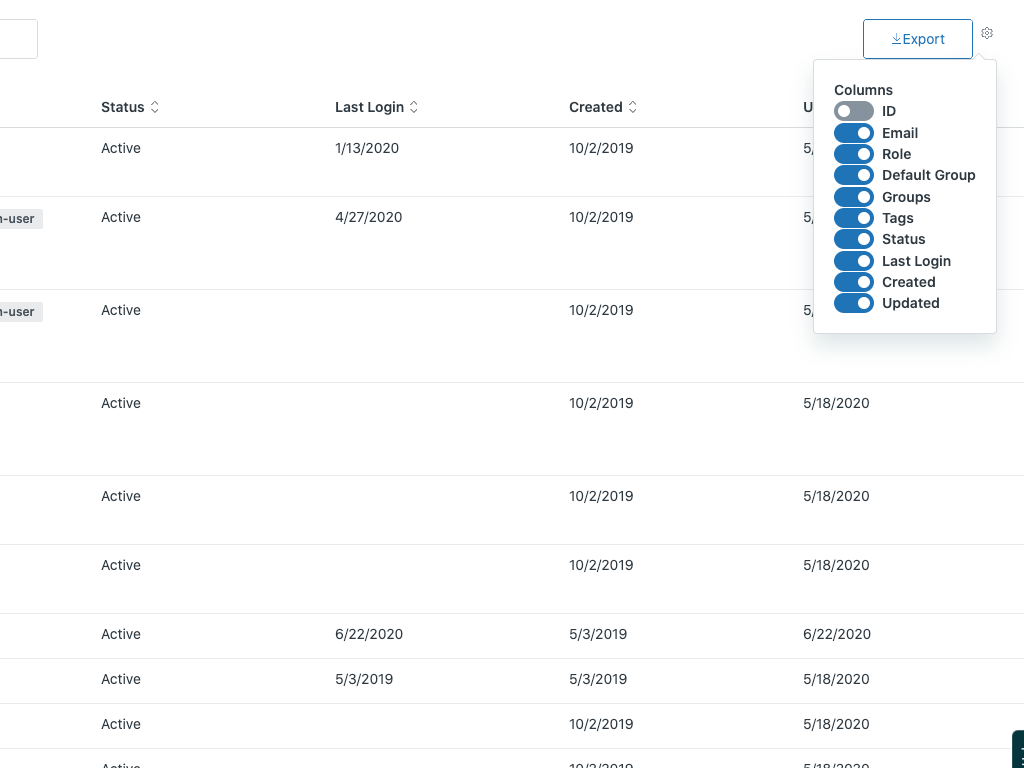The width and height of the screenshot is (1024, 768).
Task: Enable the ID column toggle
Action: coord(853,111)
